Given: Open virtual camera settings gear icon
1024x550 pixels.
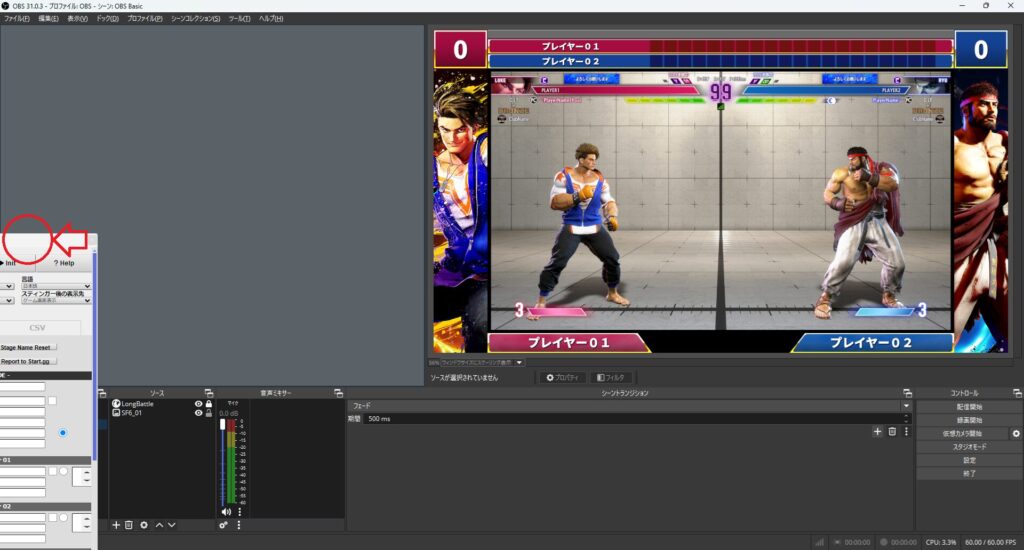Looking at the screenshot, I should click(x=1016, y=433).
